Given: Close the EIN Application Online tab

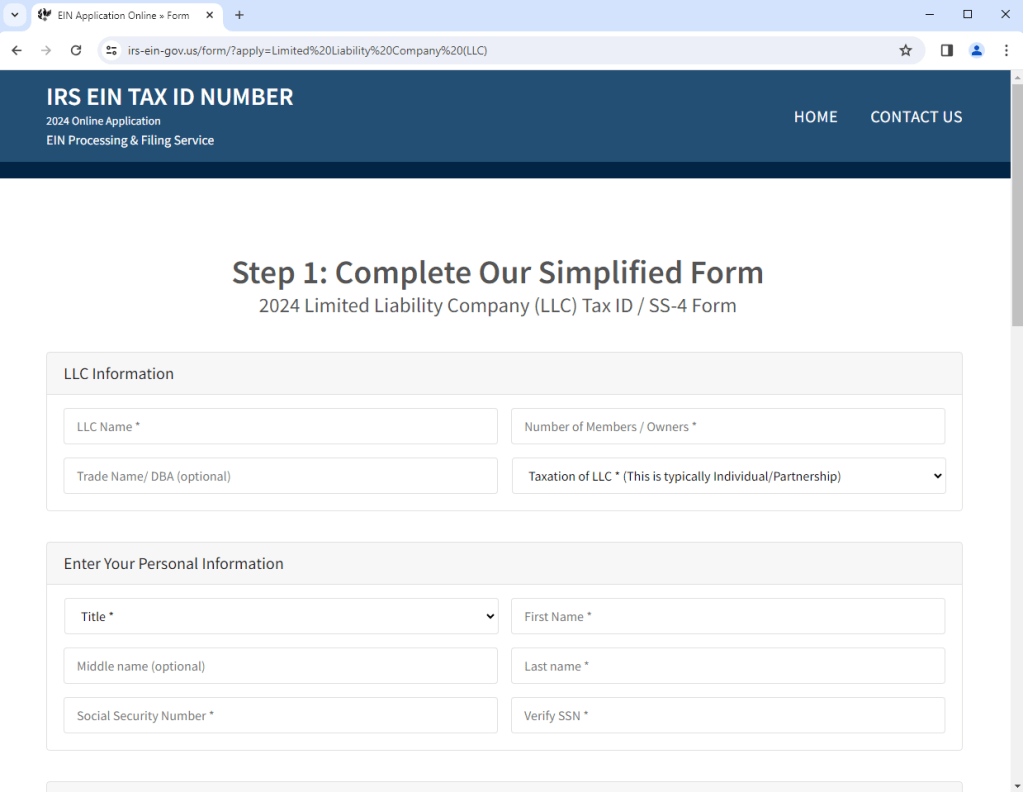Looking at the screenshot, I should [210, 15].
